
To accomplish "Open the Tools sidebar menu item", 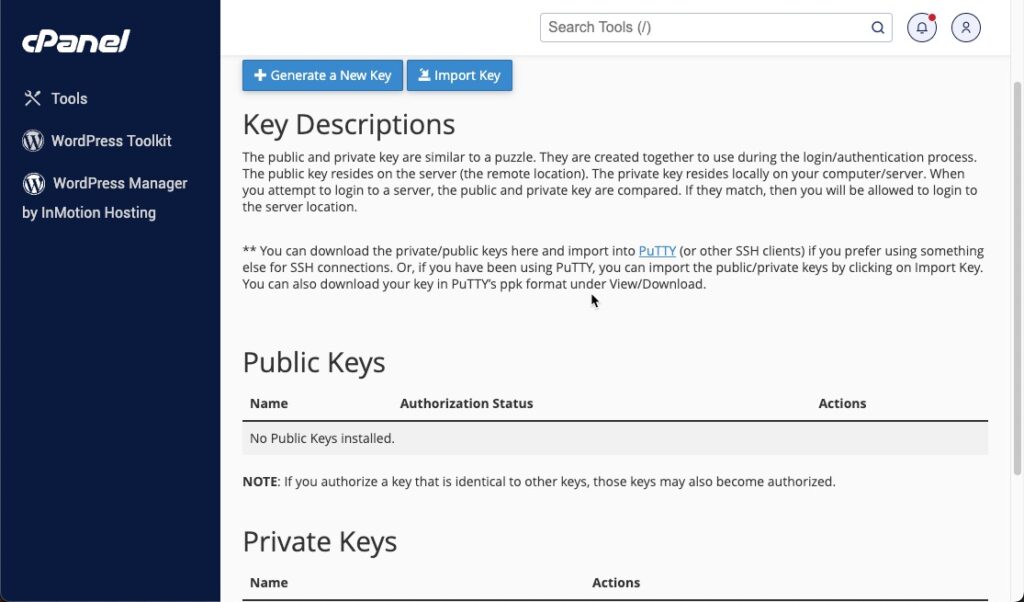I will point(69,98).
